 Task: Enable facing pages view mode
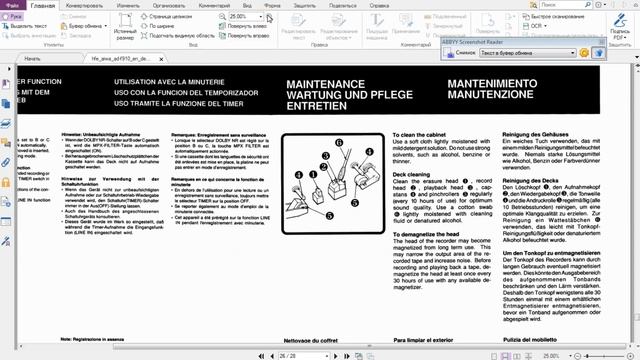517,356
